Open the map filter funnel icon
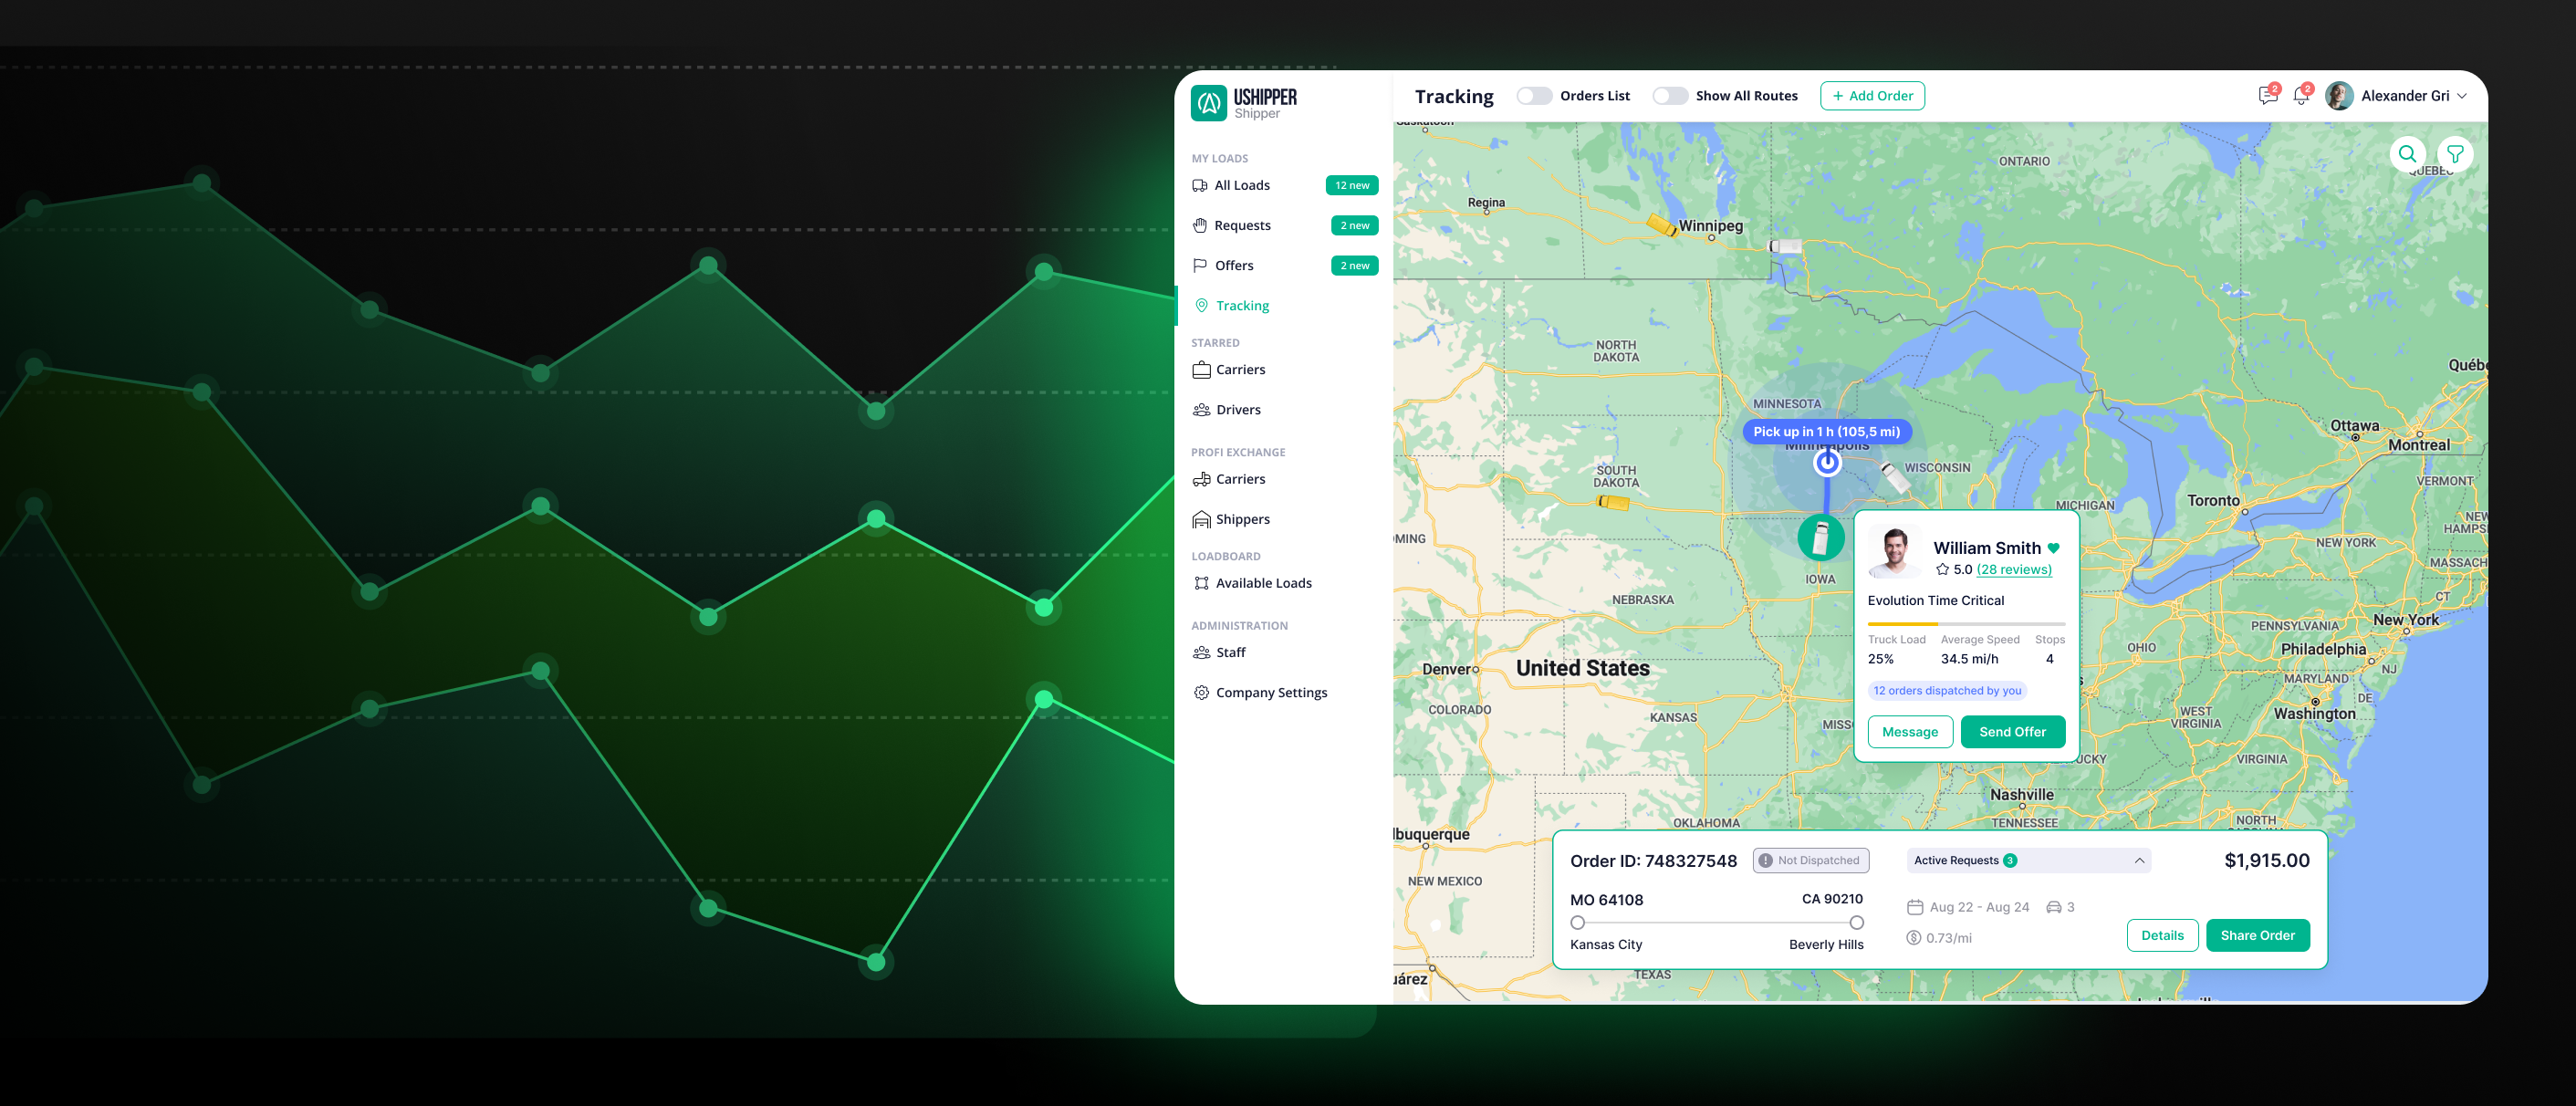 click(2454, 154)
